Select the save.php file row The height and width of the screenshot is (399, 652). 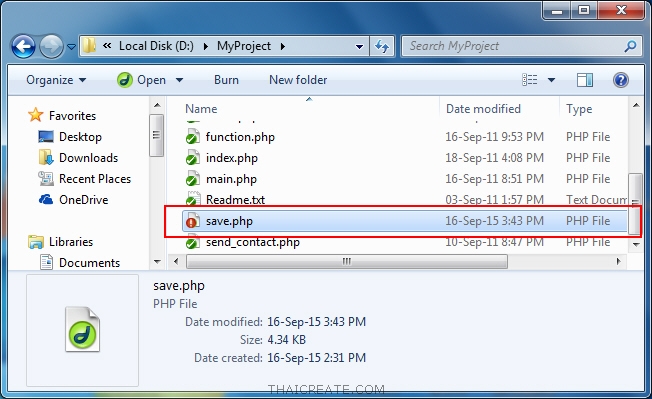[x=405, y=221]
